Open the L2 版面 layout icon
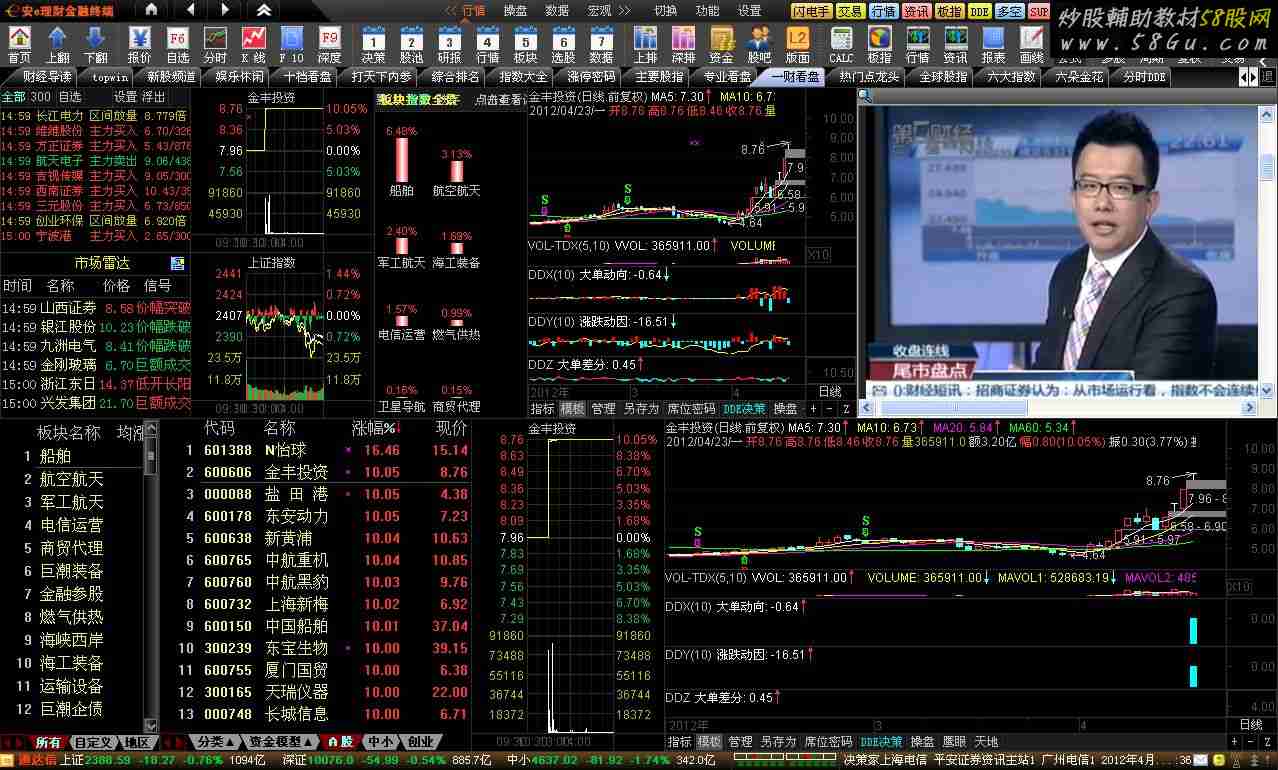1278x770 pixels. point(798,44)
